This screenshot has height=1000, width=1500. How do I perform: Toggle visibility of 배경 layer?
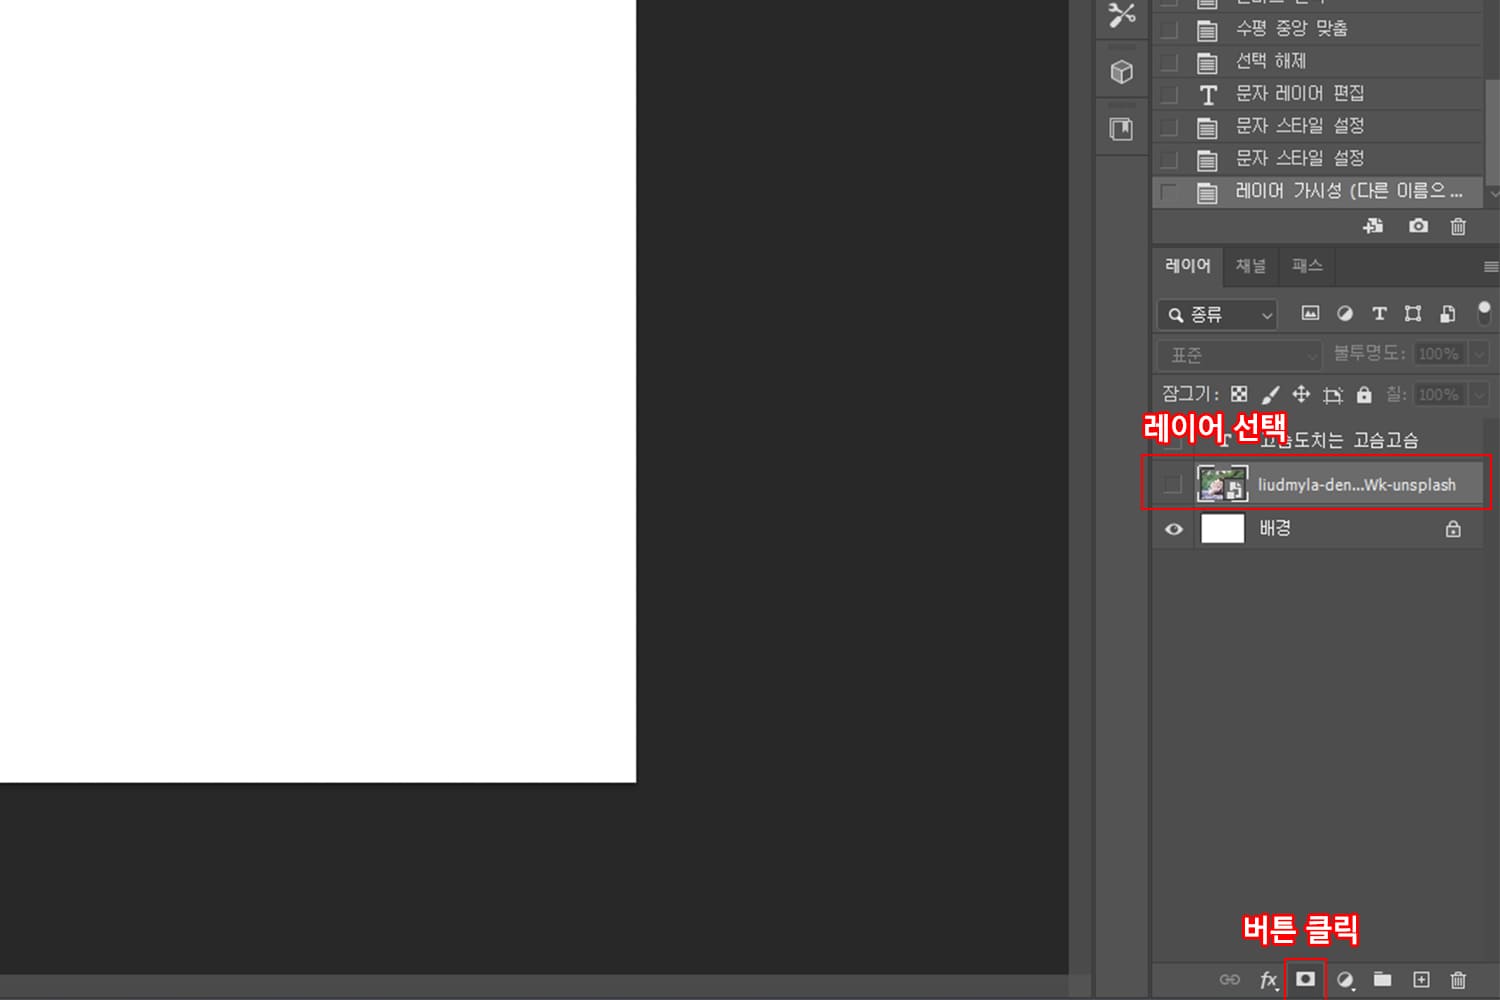pyautogui.click(x=1174, y=529)
